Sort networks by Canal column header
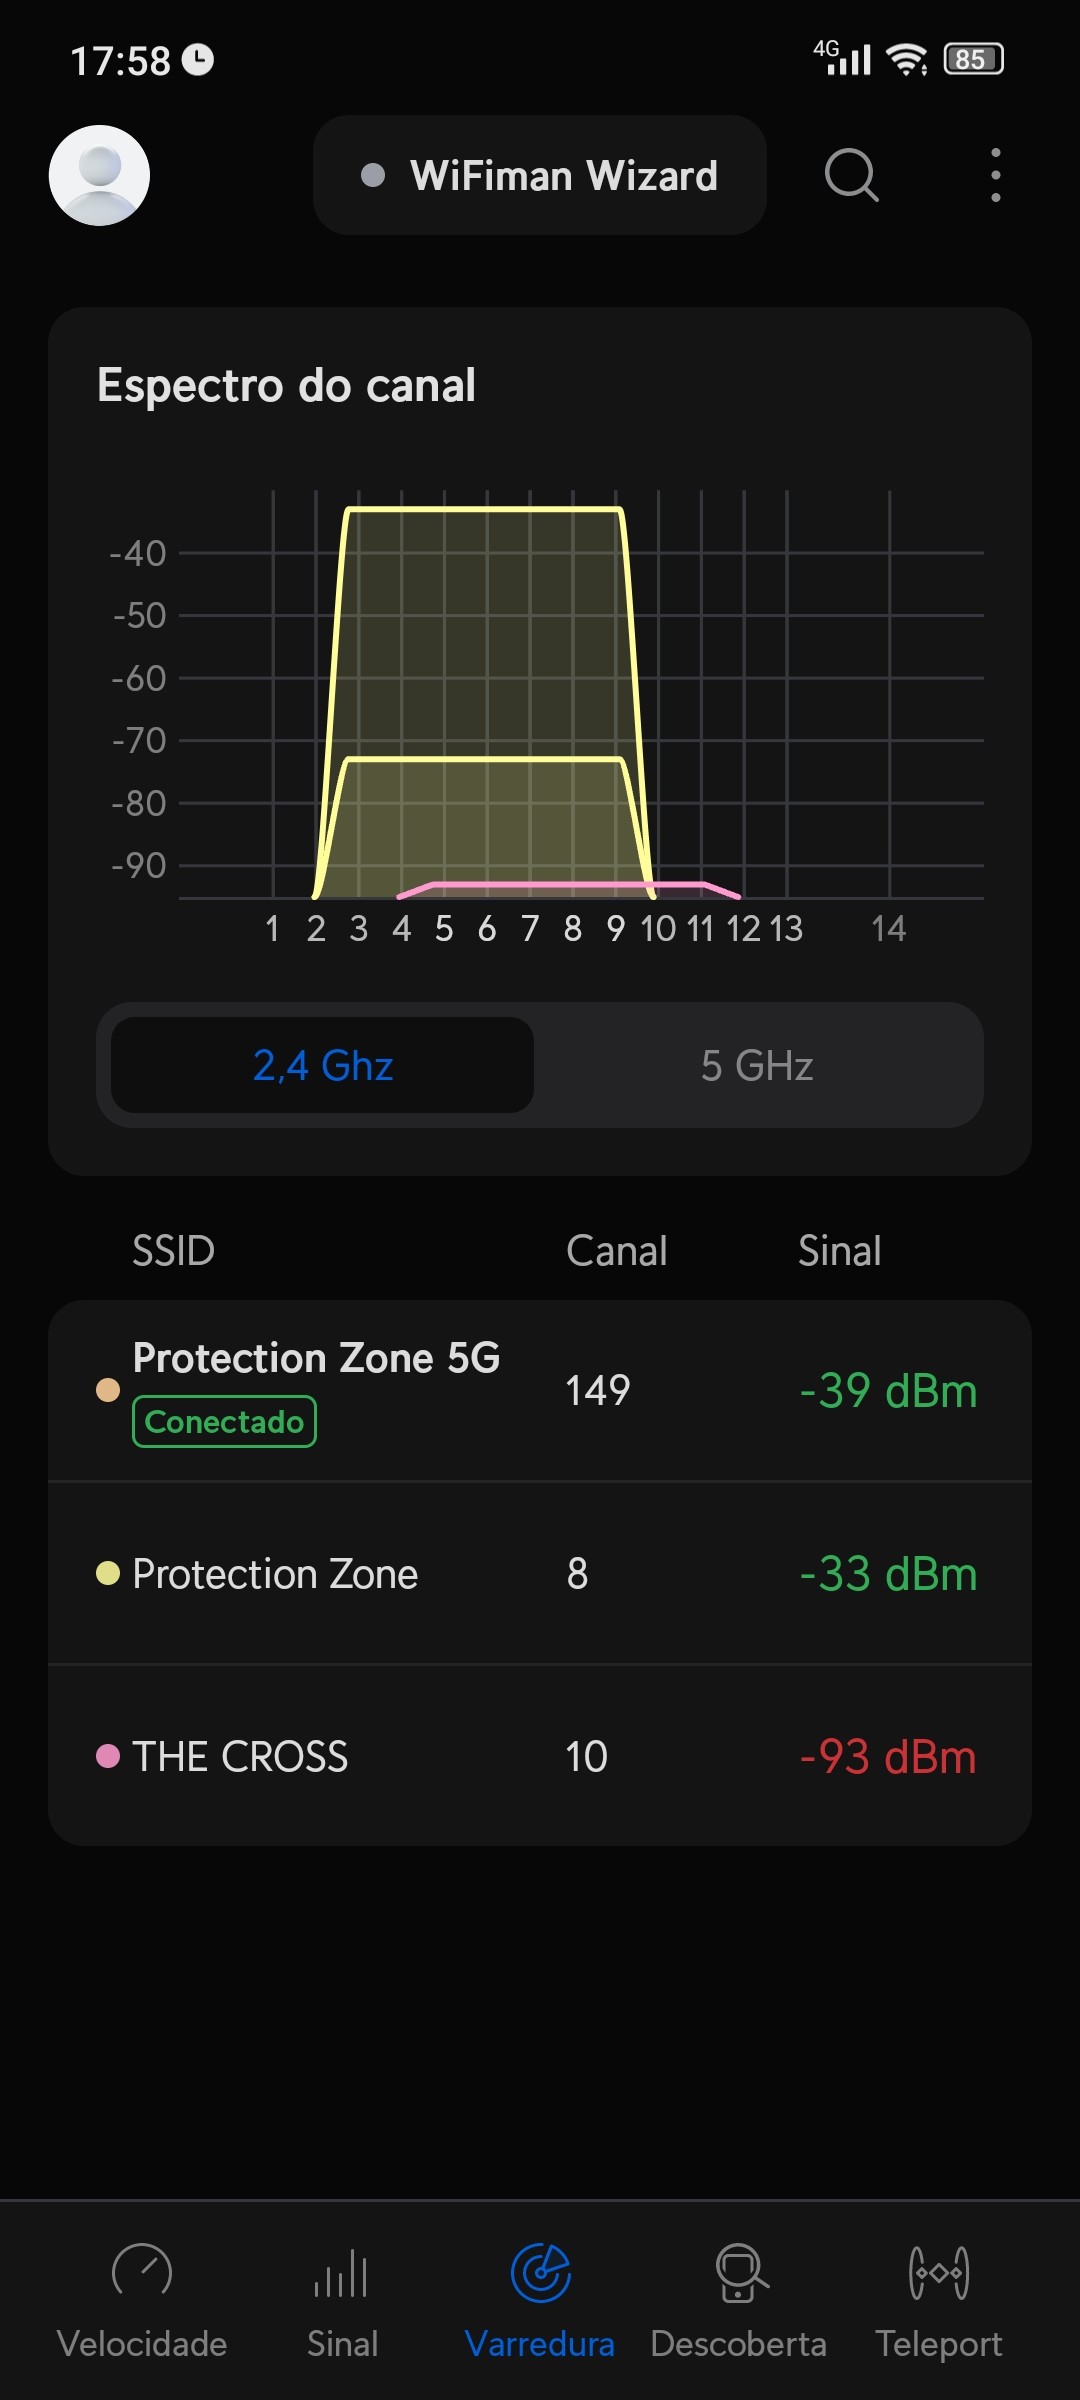1080x2400 pixels. coord(616,1250)
